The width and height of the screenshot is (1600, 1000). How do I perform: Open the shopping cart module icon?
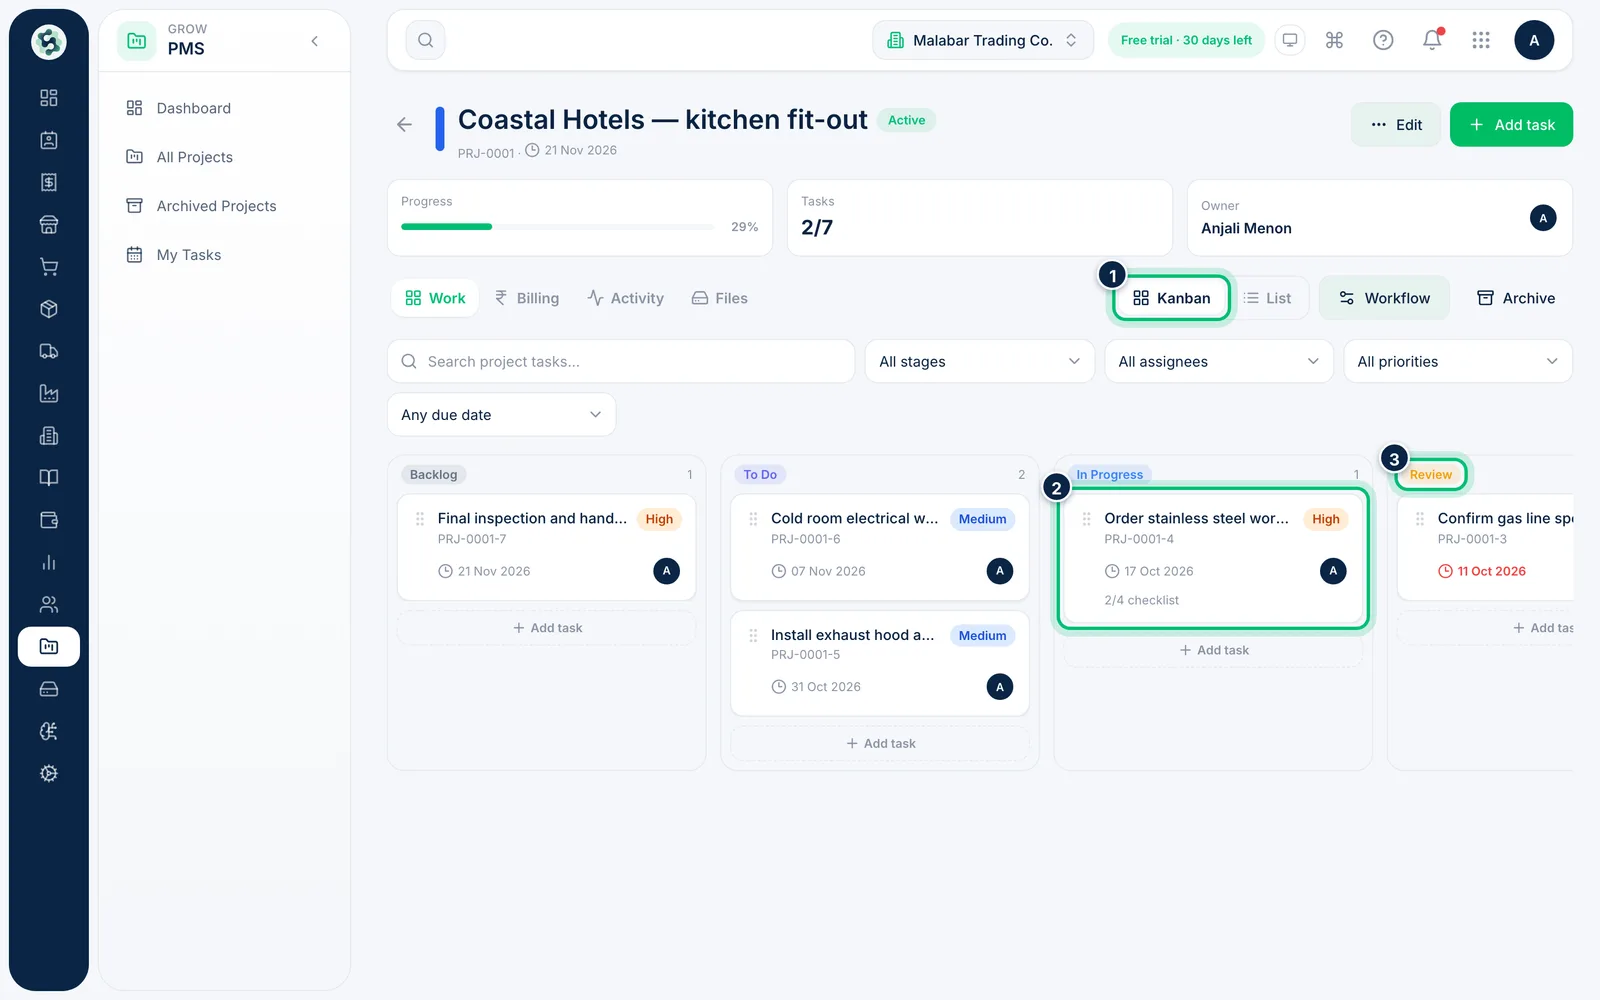click(48, 267)
